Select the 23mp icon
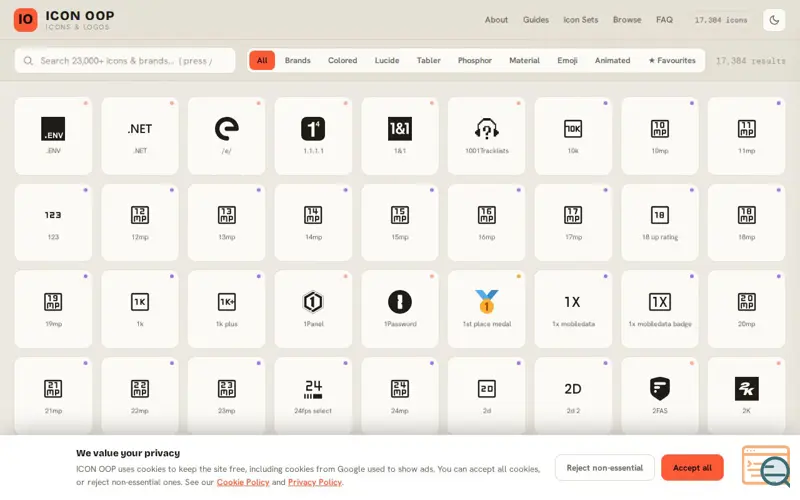The height and width of the screenshot is (500, 800). tap(227, 396)
